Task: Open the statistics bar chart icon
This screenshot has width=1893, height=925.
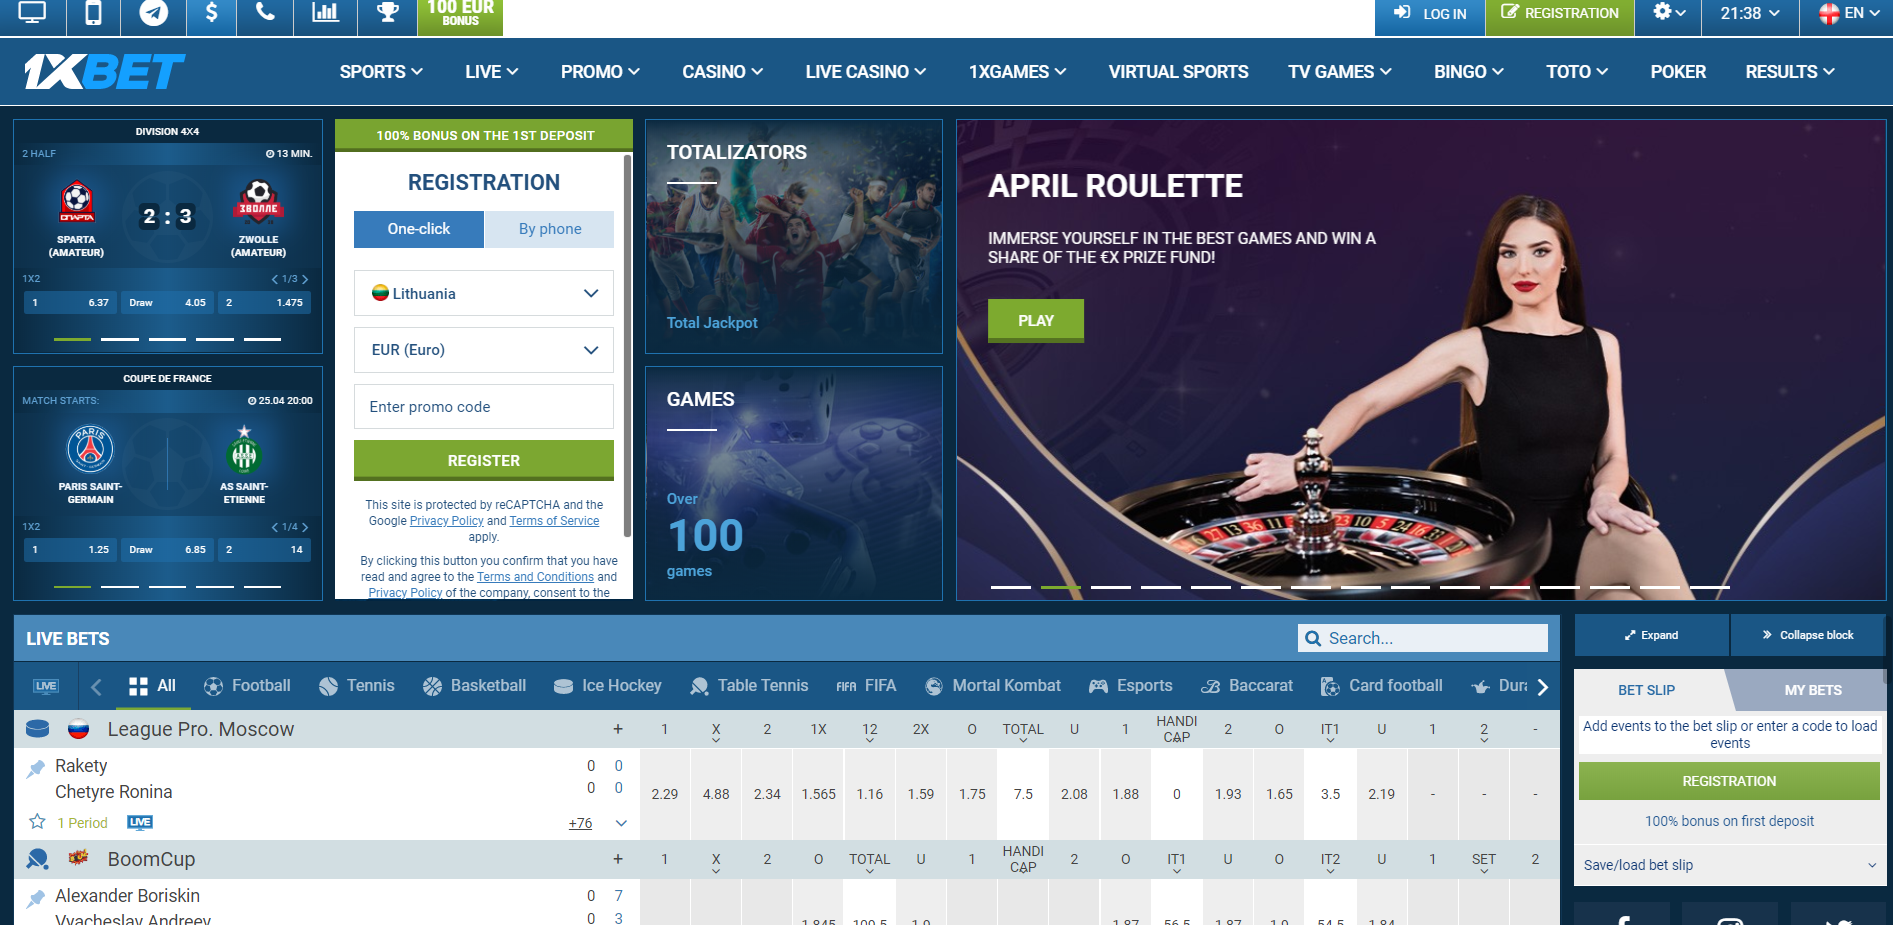Action: (325, 13)
